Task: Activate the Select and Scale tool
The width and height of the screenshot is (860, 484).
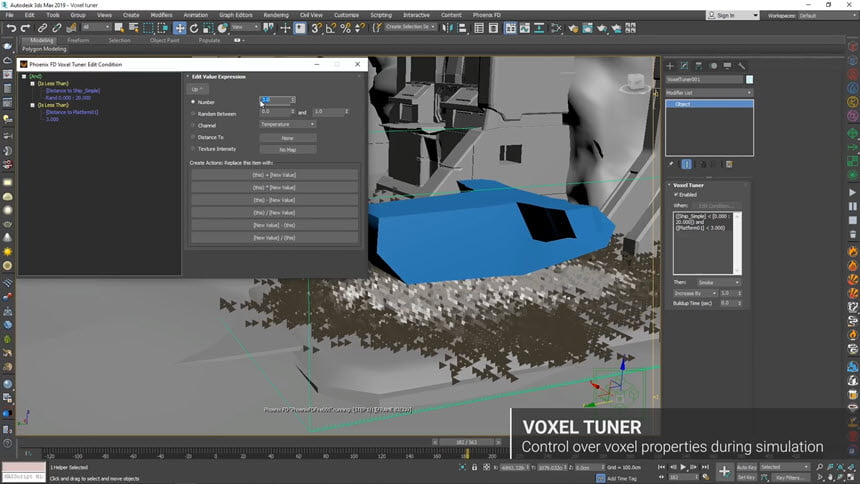Action: click(x=208, y=28)
